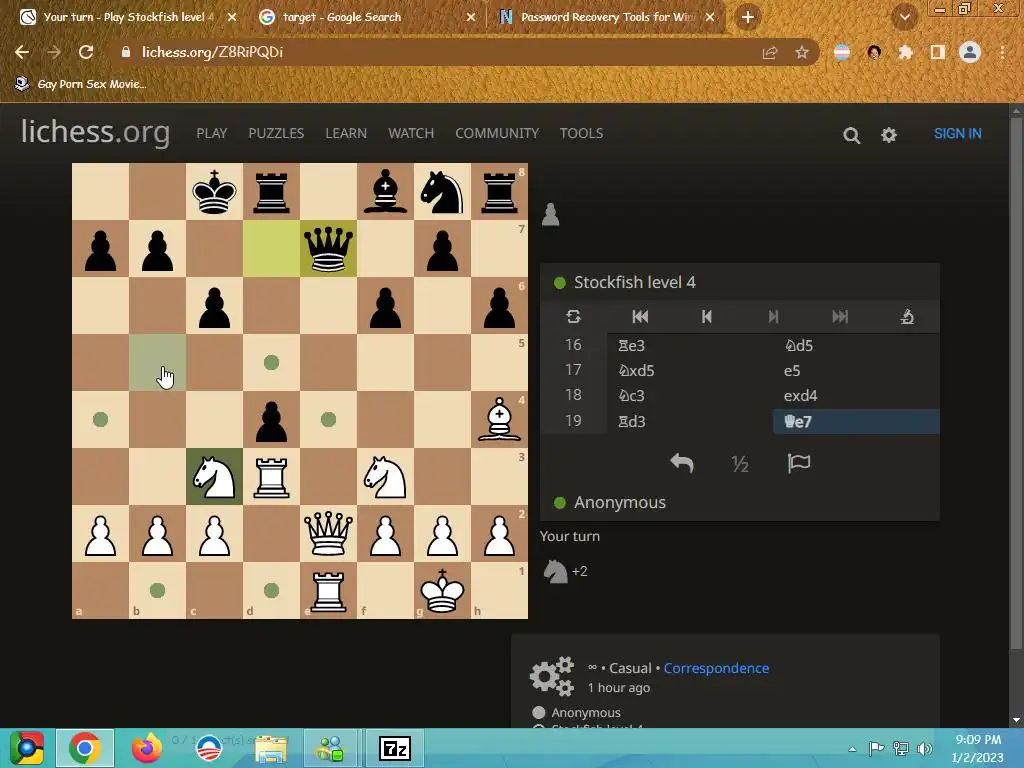Offer a draw half icon

(740, 464)
